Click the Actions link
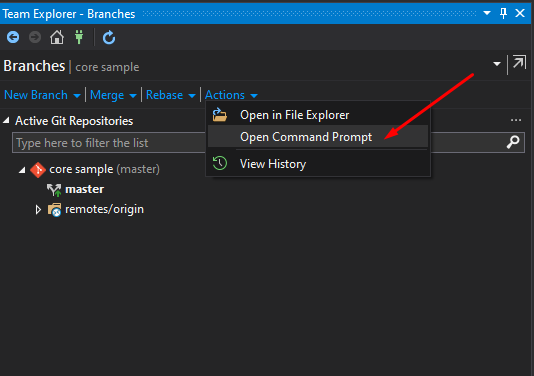This screenshot has width=534, height=376. click(x=225, y=95)
